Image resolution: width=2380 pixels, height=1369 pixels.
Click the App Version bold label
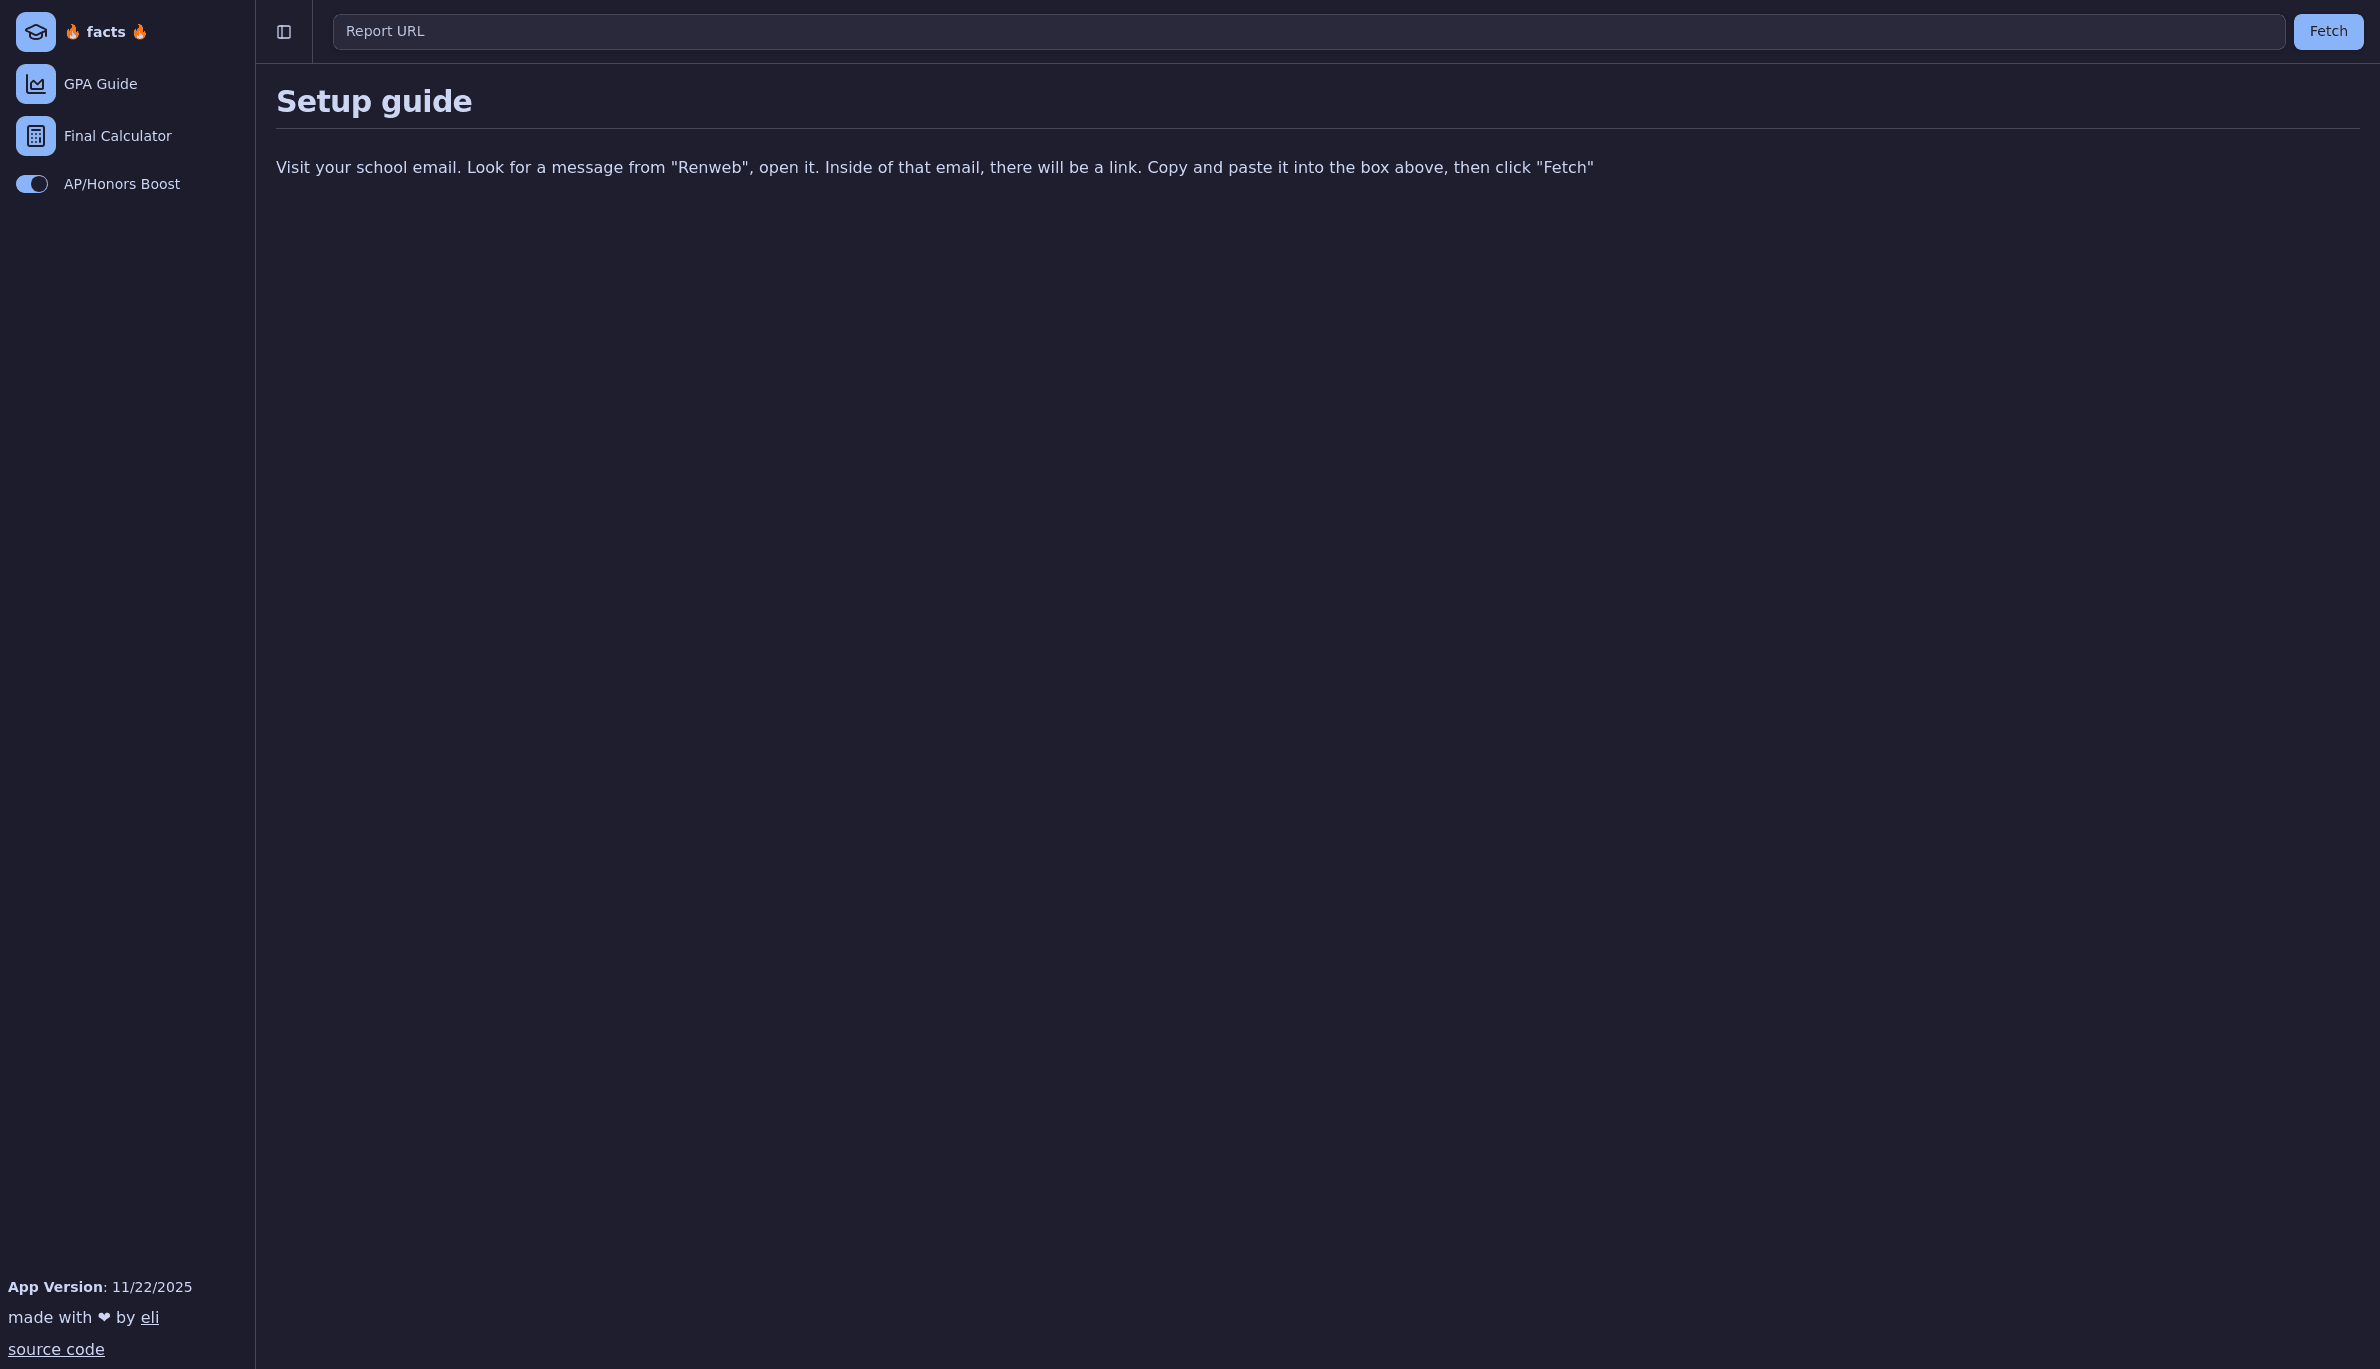tap(55, 1287)
